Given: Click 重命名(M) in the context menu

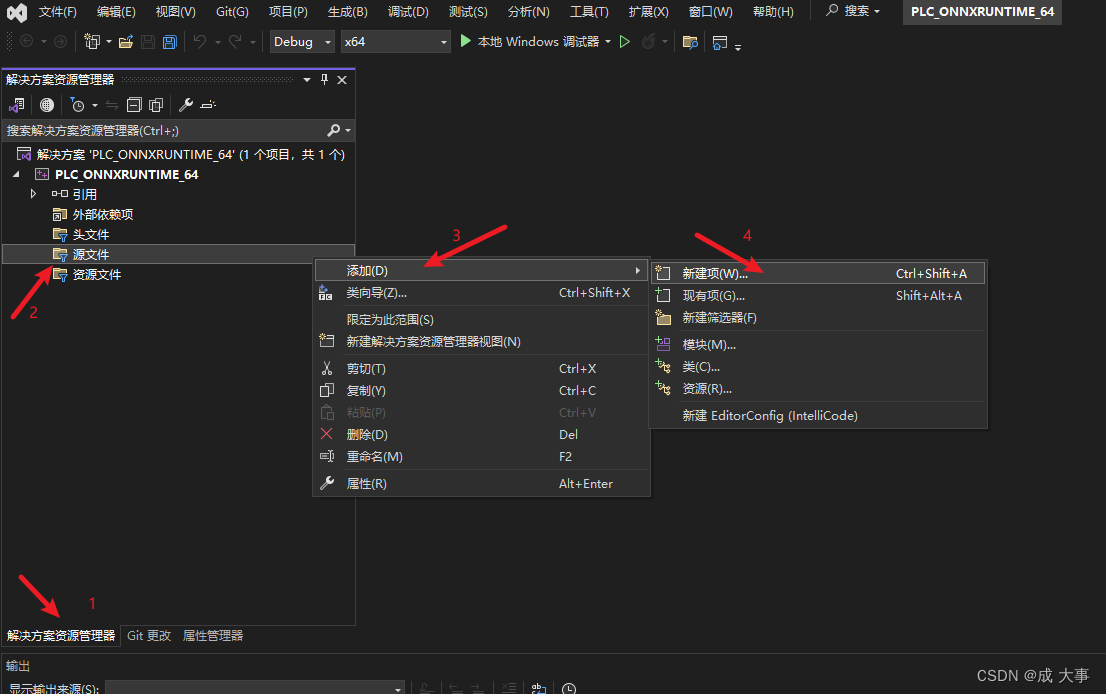Looking at the screenshot, I should pos(374,457).
